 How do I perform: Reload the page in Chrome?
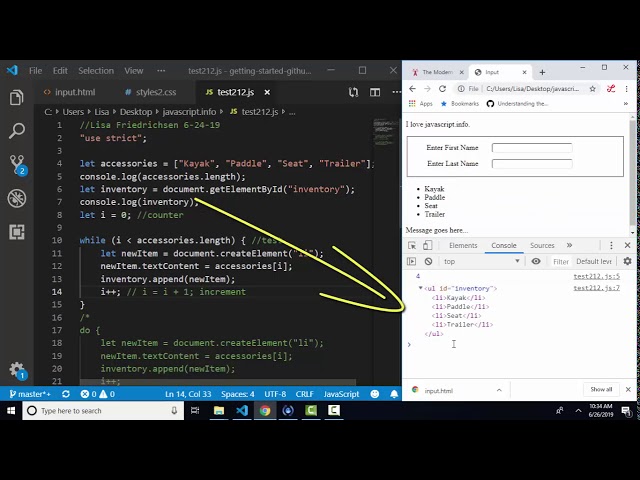(442, 89)
